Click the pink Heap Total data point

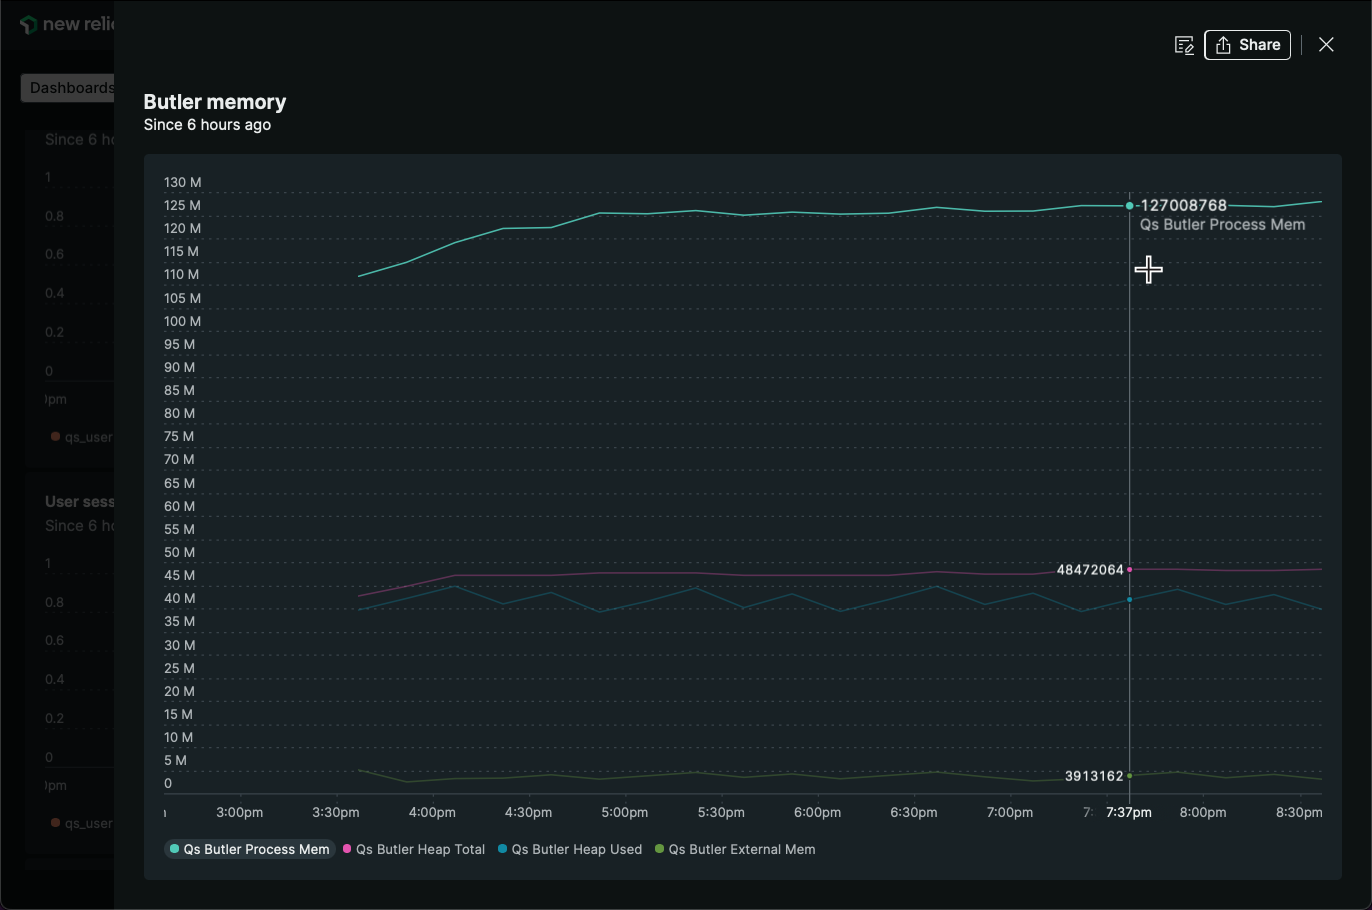click(1130, 570)
